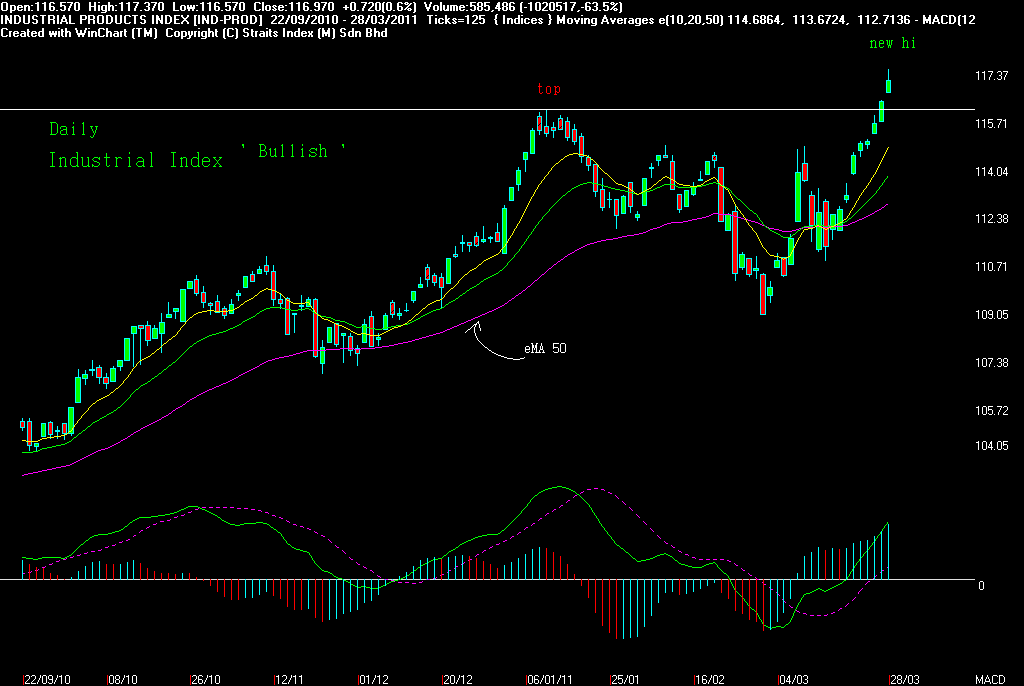Click date marker 22/09/10

click(x=47, y=679)
